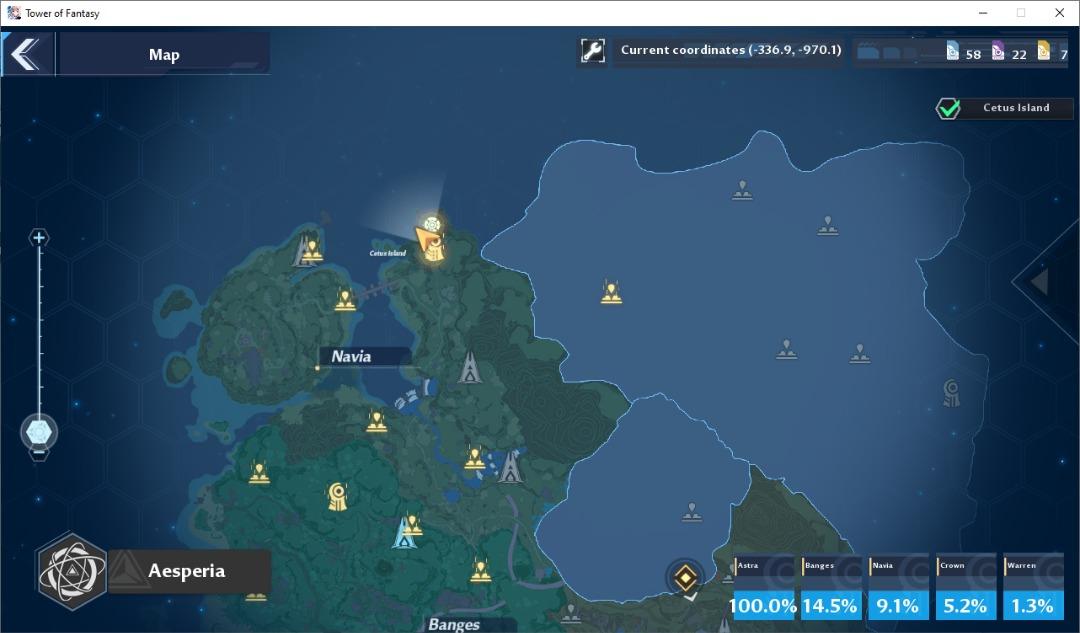Zoom in with the plus button

coord(39,238)
